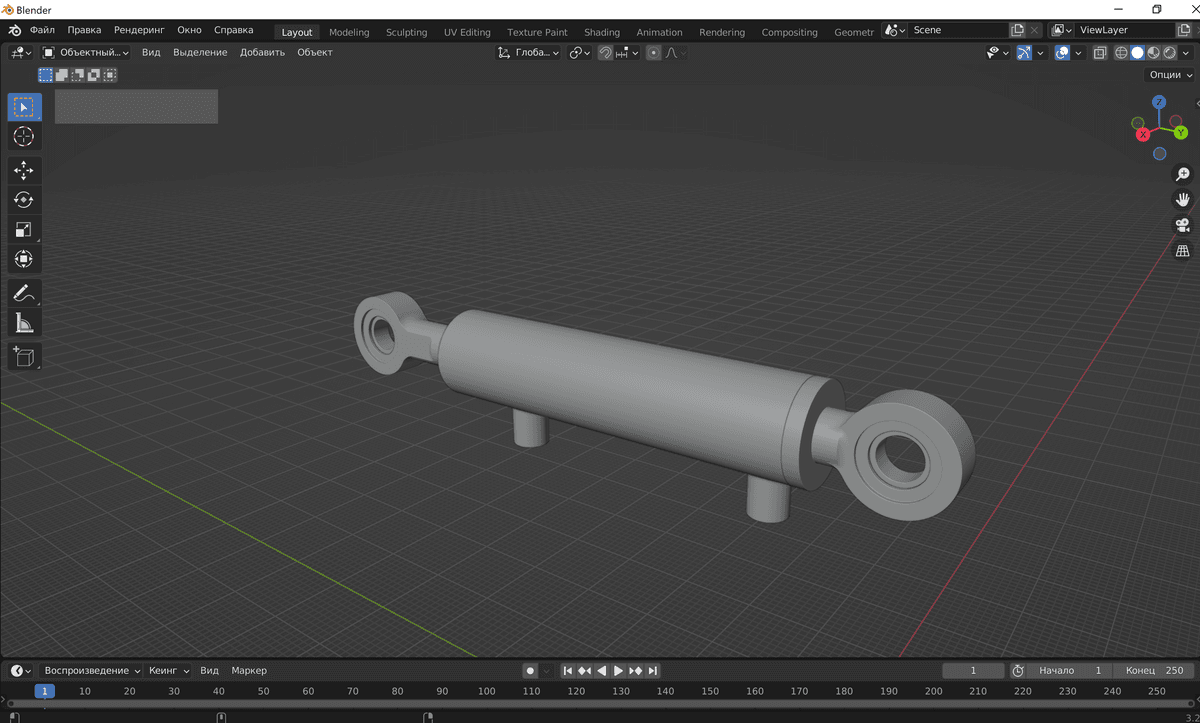1200x723 pixels.
Task: Switch to the Shading workspace tab
Action: 602,32
